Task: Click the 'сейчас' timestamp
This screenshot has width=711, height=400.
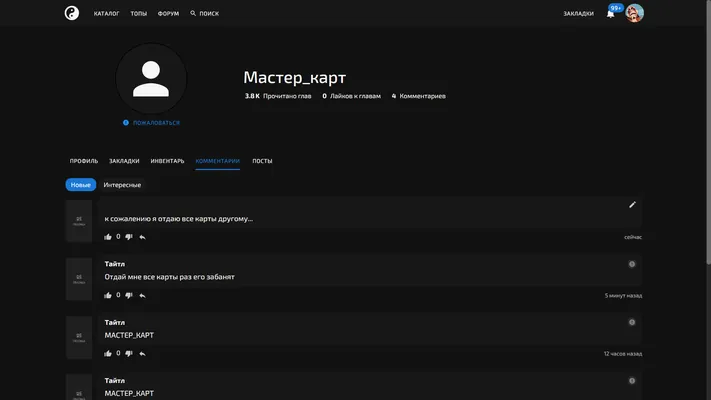Action: (x=633, y=237)
